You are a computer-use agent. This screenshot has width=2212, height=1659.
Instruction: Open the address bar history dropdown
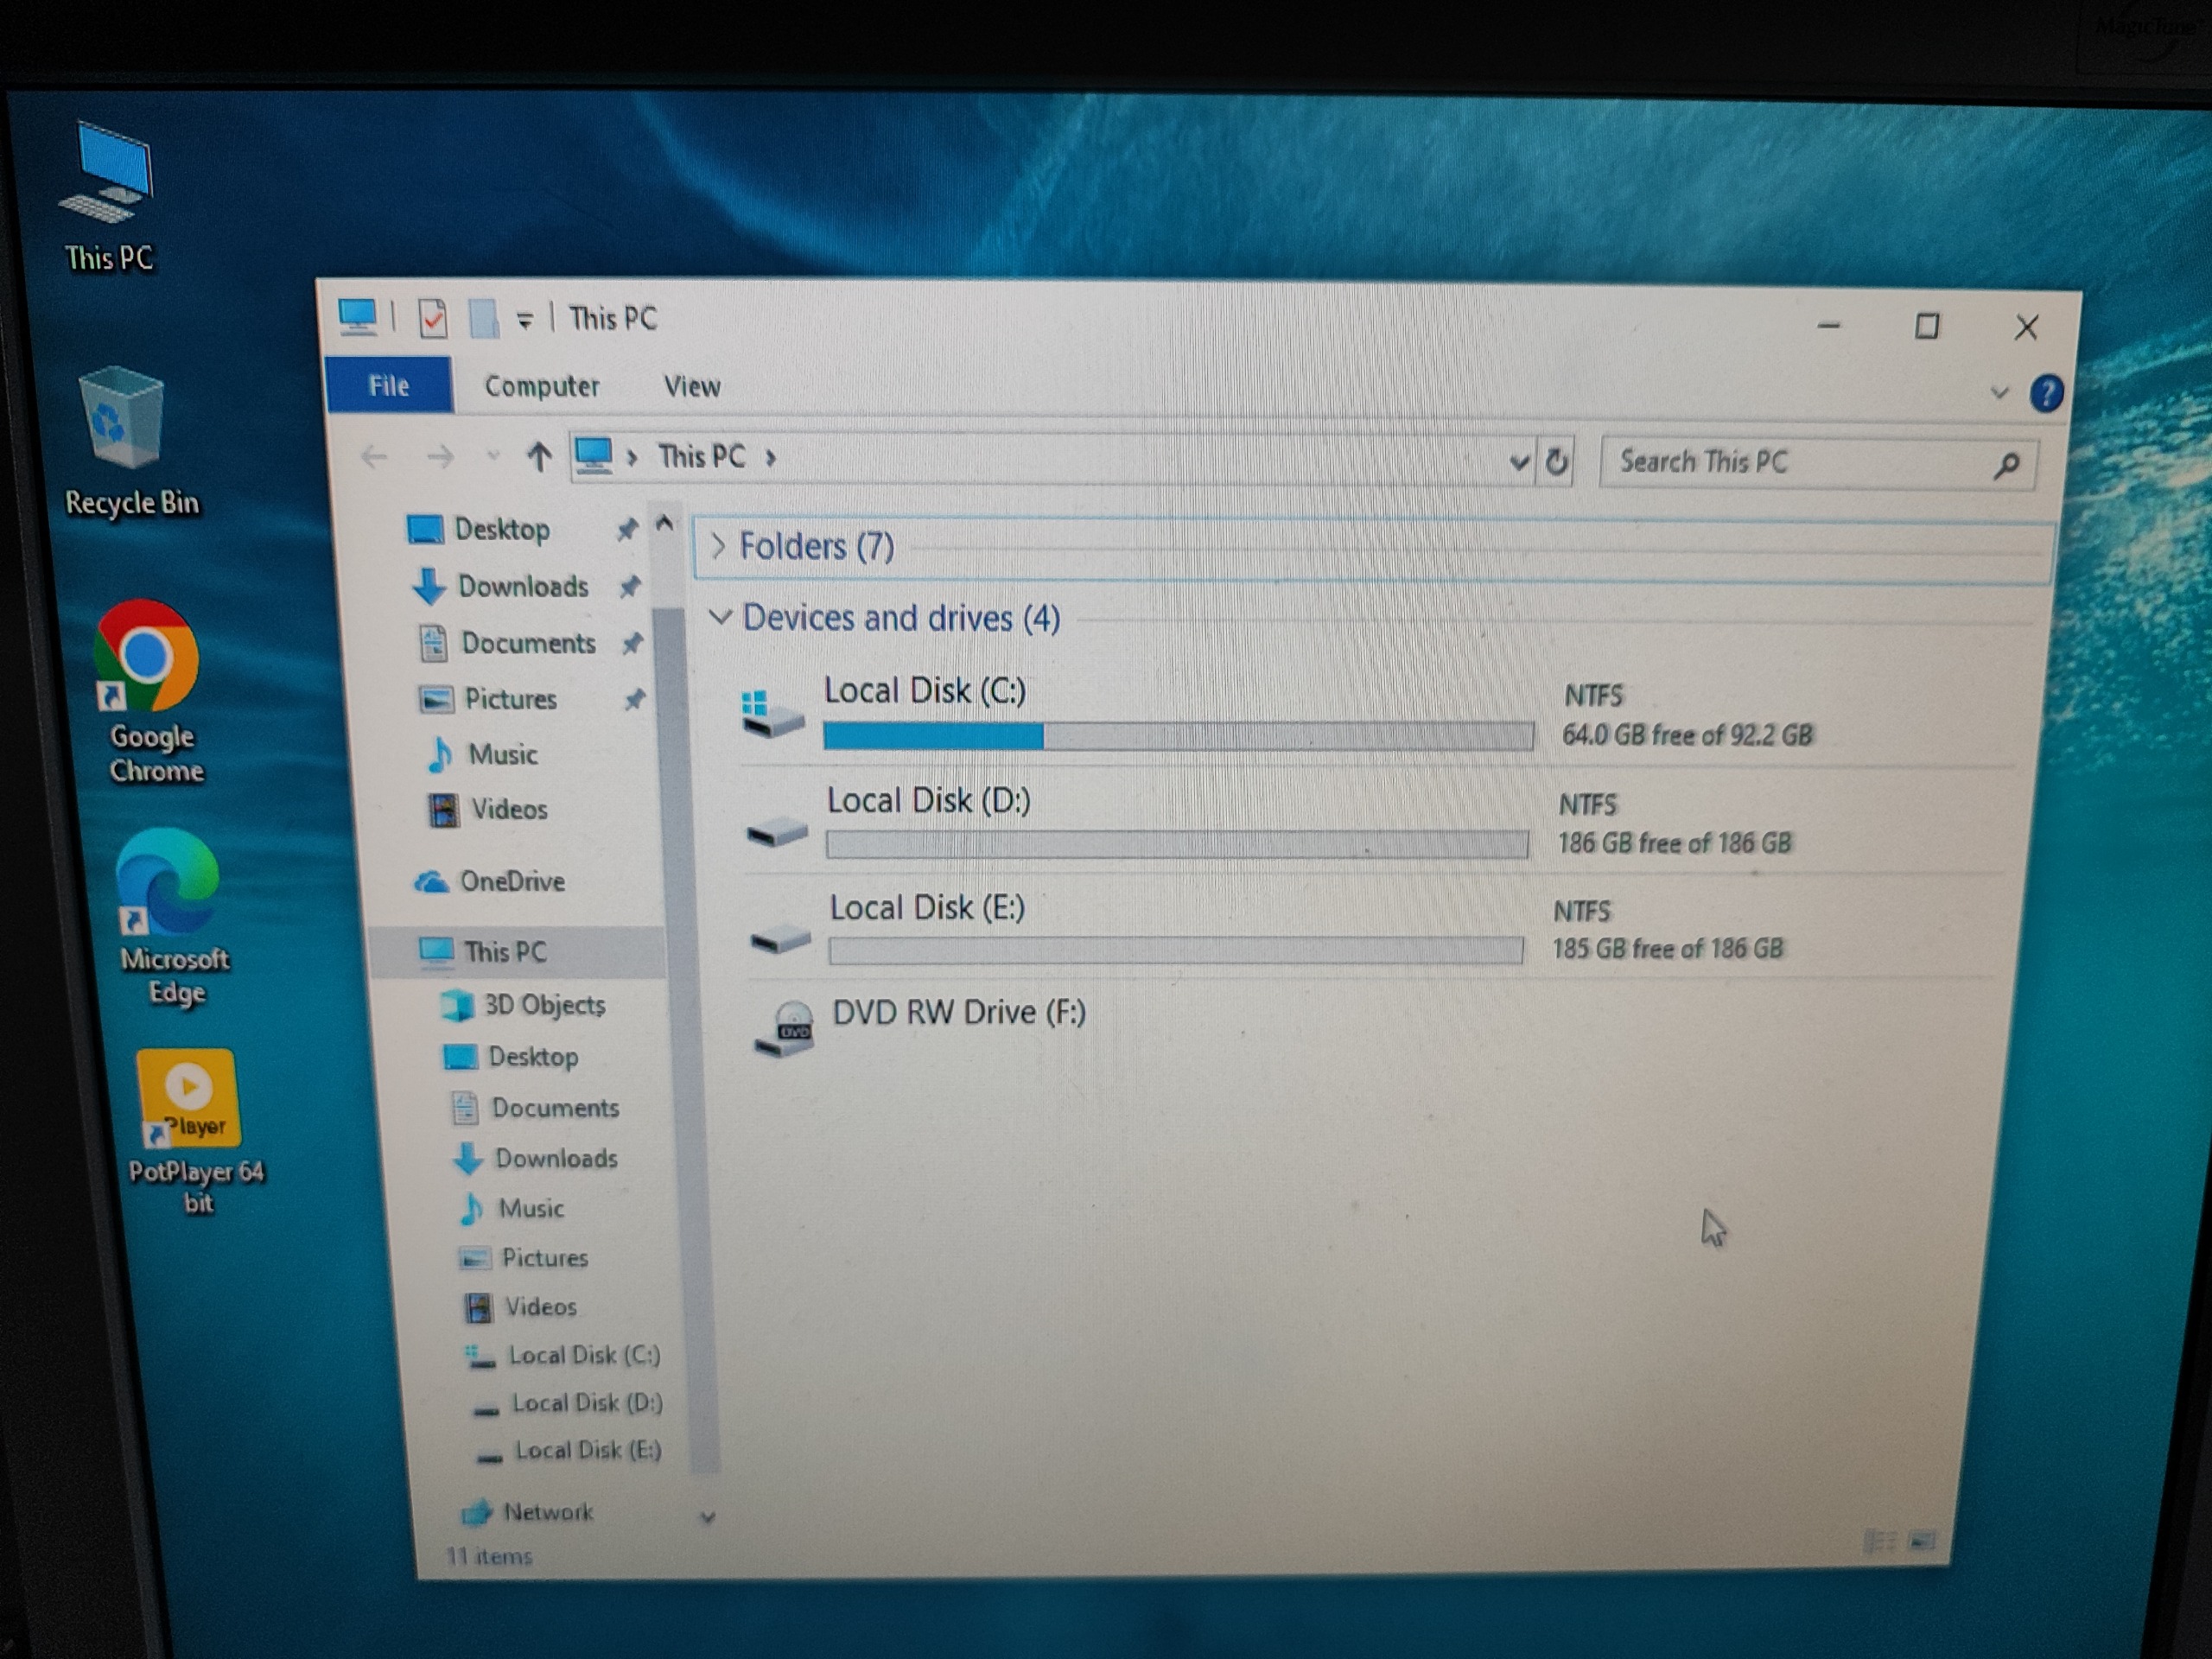pos(1518,461)
